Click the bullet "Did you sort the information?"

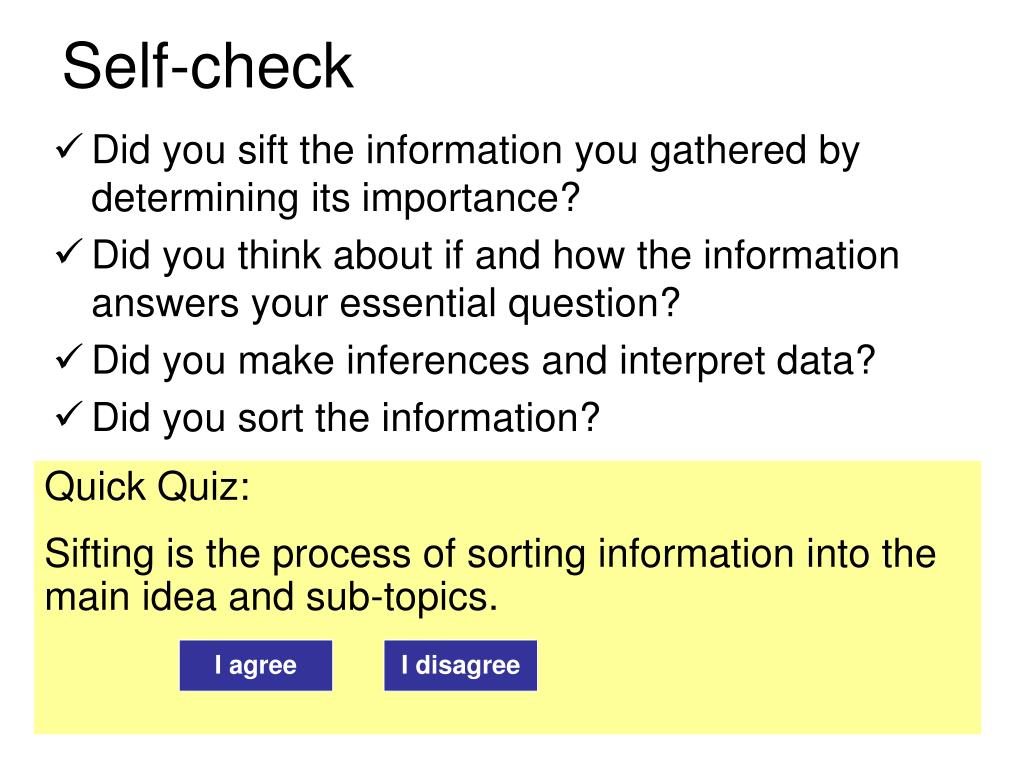tap(345, 418)
